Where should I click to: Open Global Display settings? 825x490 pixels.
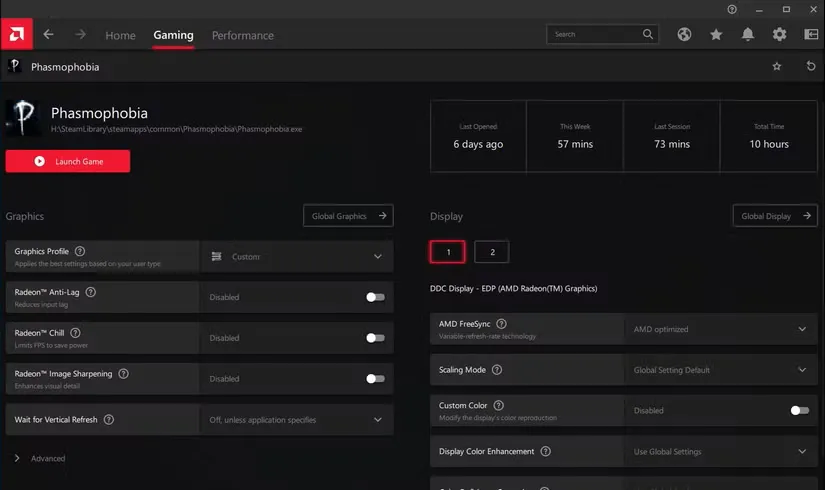point(775,216)
